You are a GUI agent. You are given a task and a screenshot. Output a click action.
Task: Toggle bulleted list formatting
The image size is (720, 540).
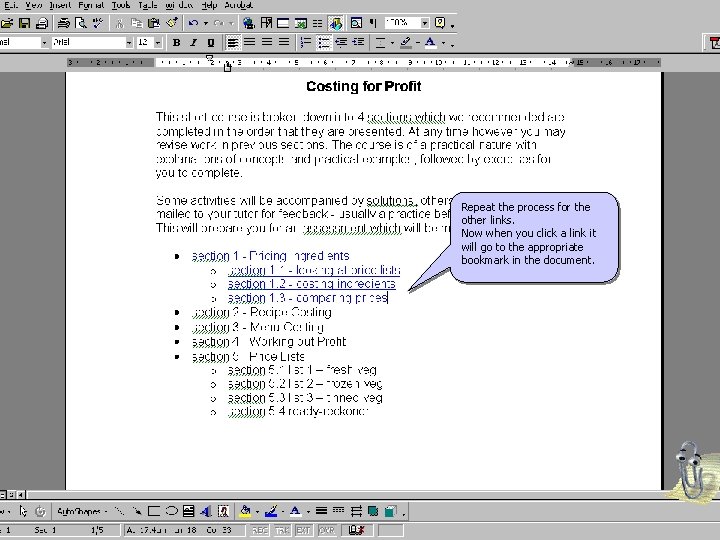pos(324,43)
